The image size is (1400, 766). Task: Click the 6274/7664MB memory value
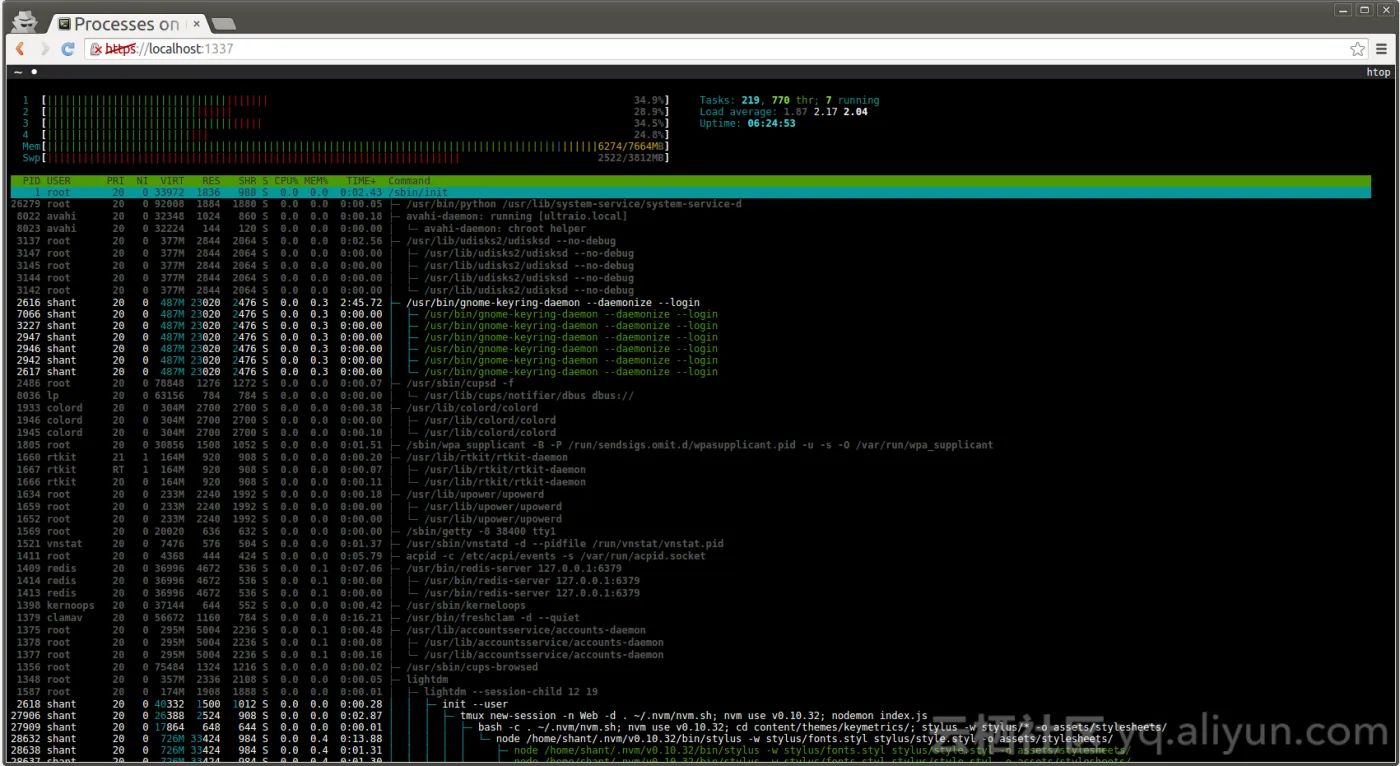coord(631,146)
